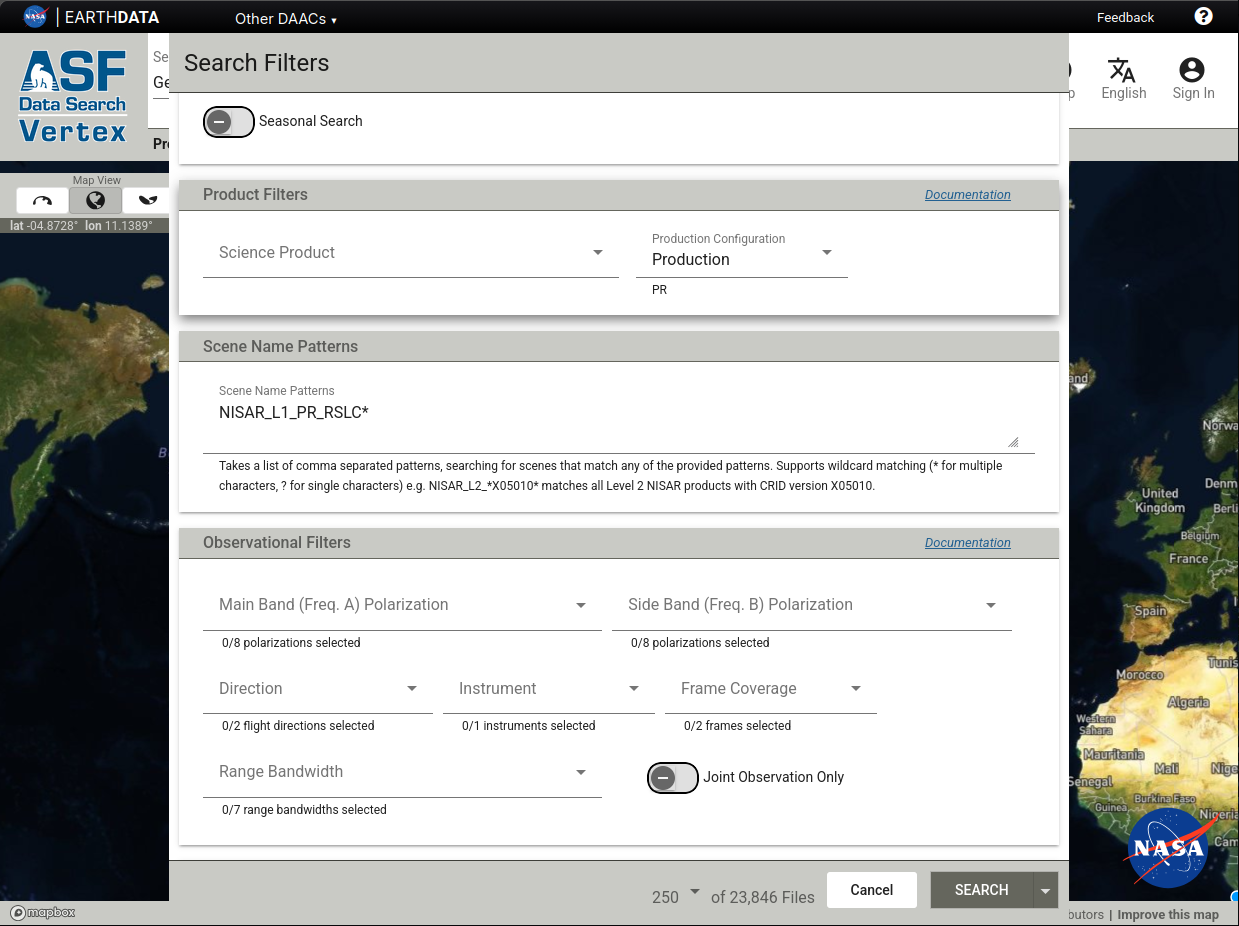Click '0/8 polarizations selected' under Main Band

(x=291, y=643)
